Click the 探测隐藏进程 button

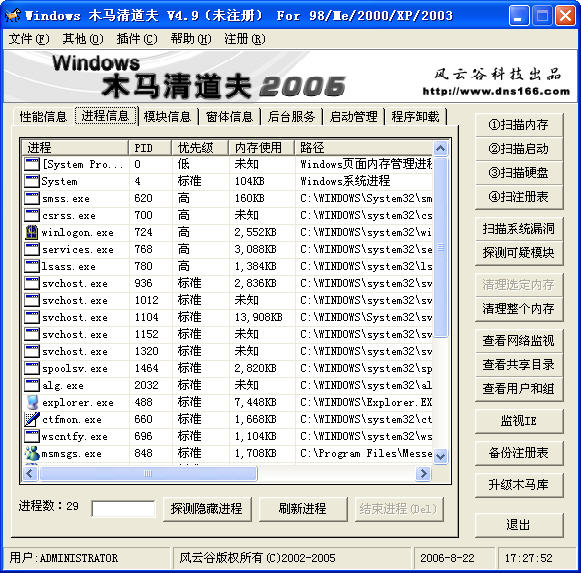207,509
